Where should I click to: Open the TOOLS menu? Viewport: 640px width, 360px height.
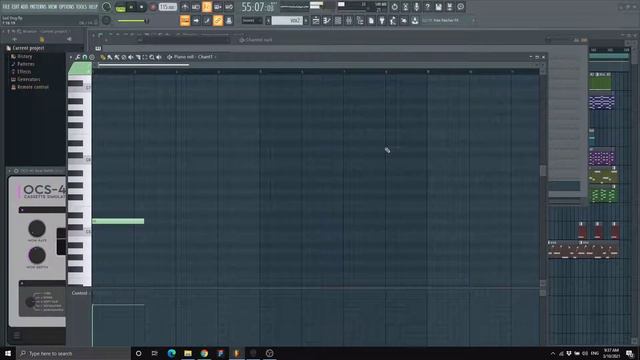tap(81, 7)
